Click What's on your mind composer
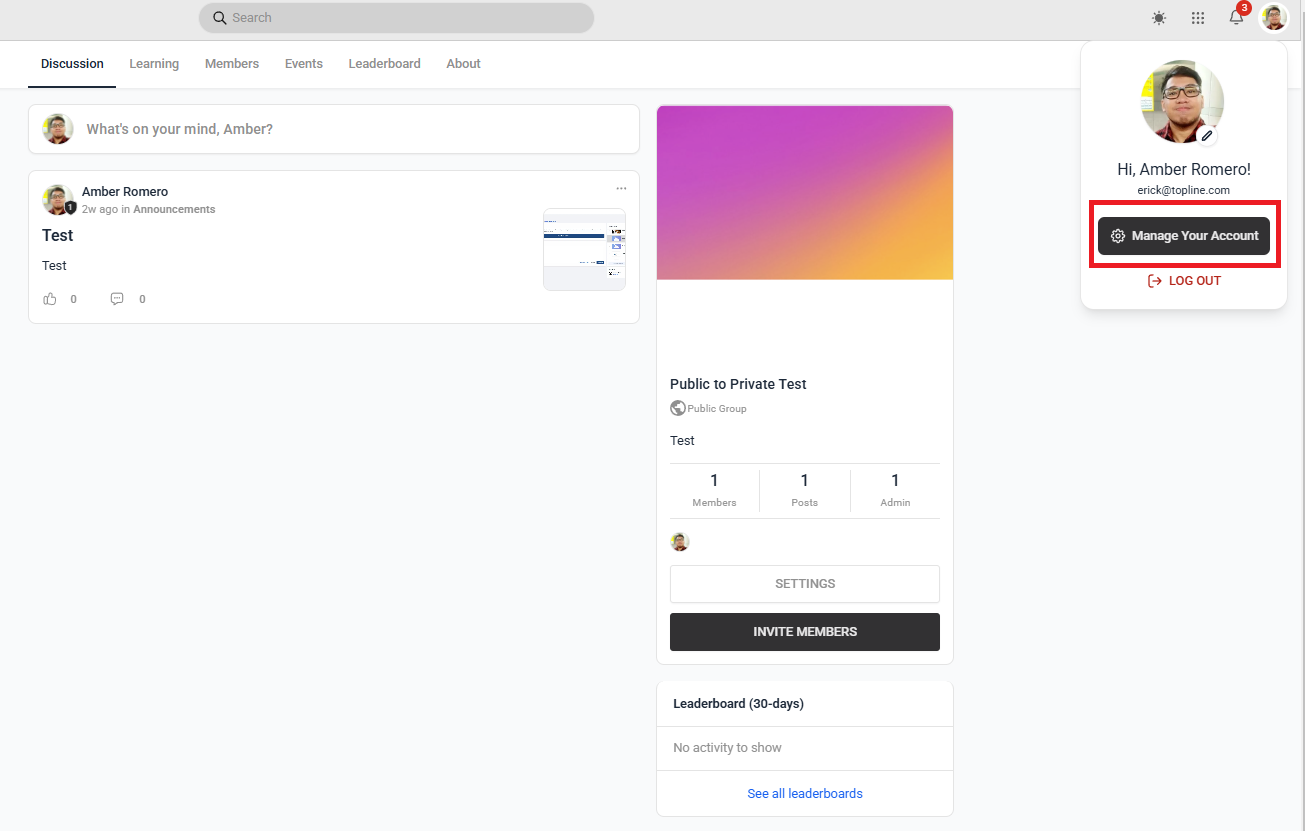Viewport: 1305px width, 831px height. (x=334, y=129)
